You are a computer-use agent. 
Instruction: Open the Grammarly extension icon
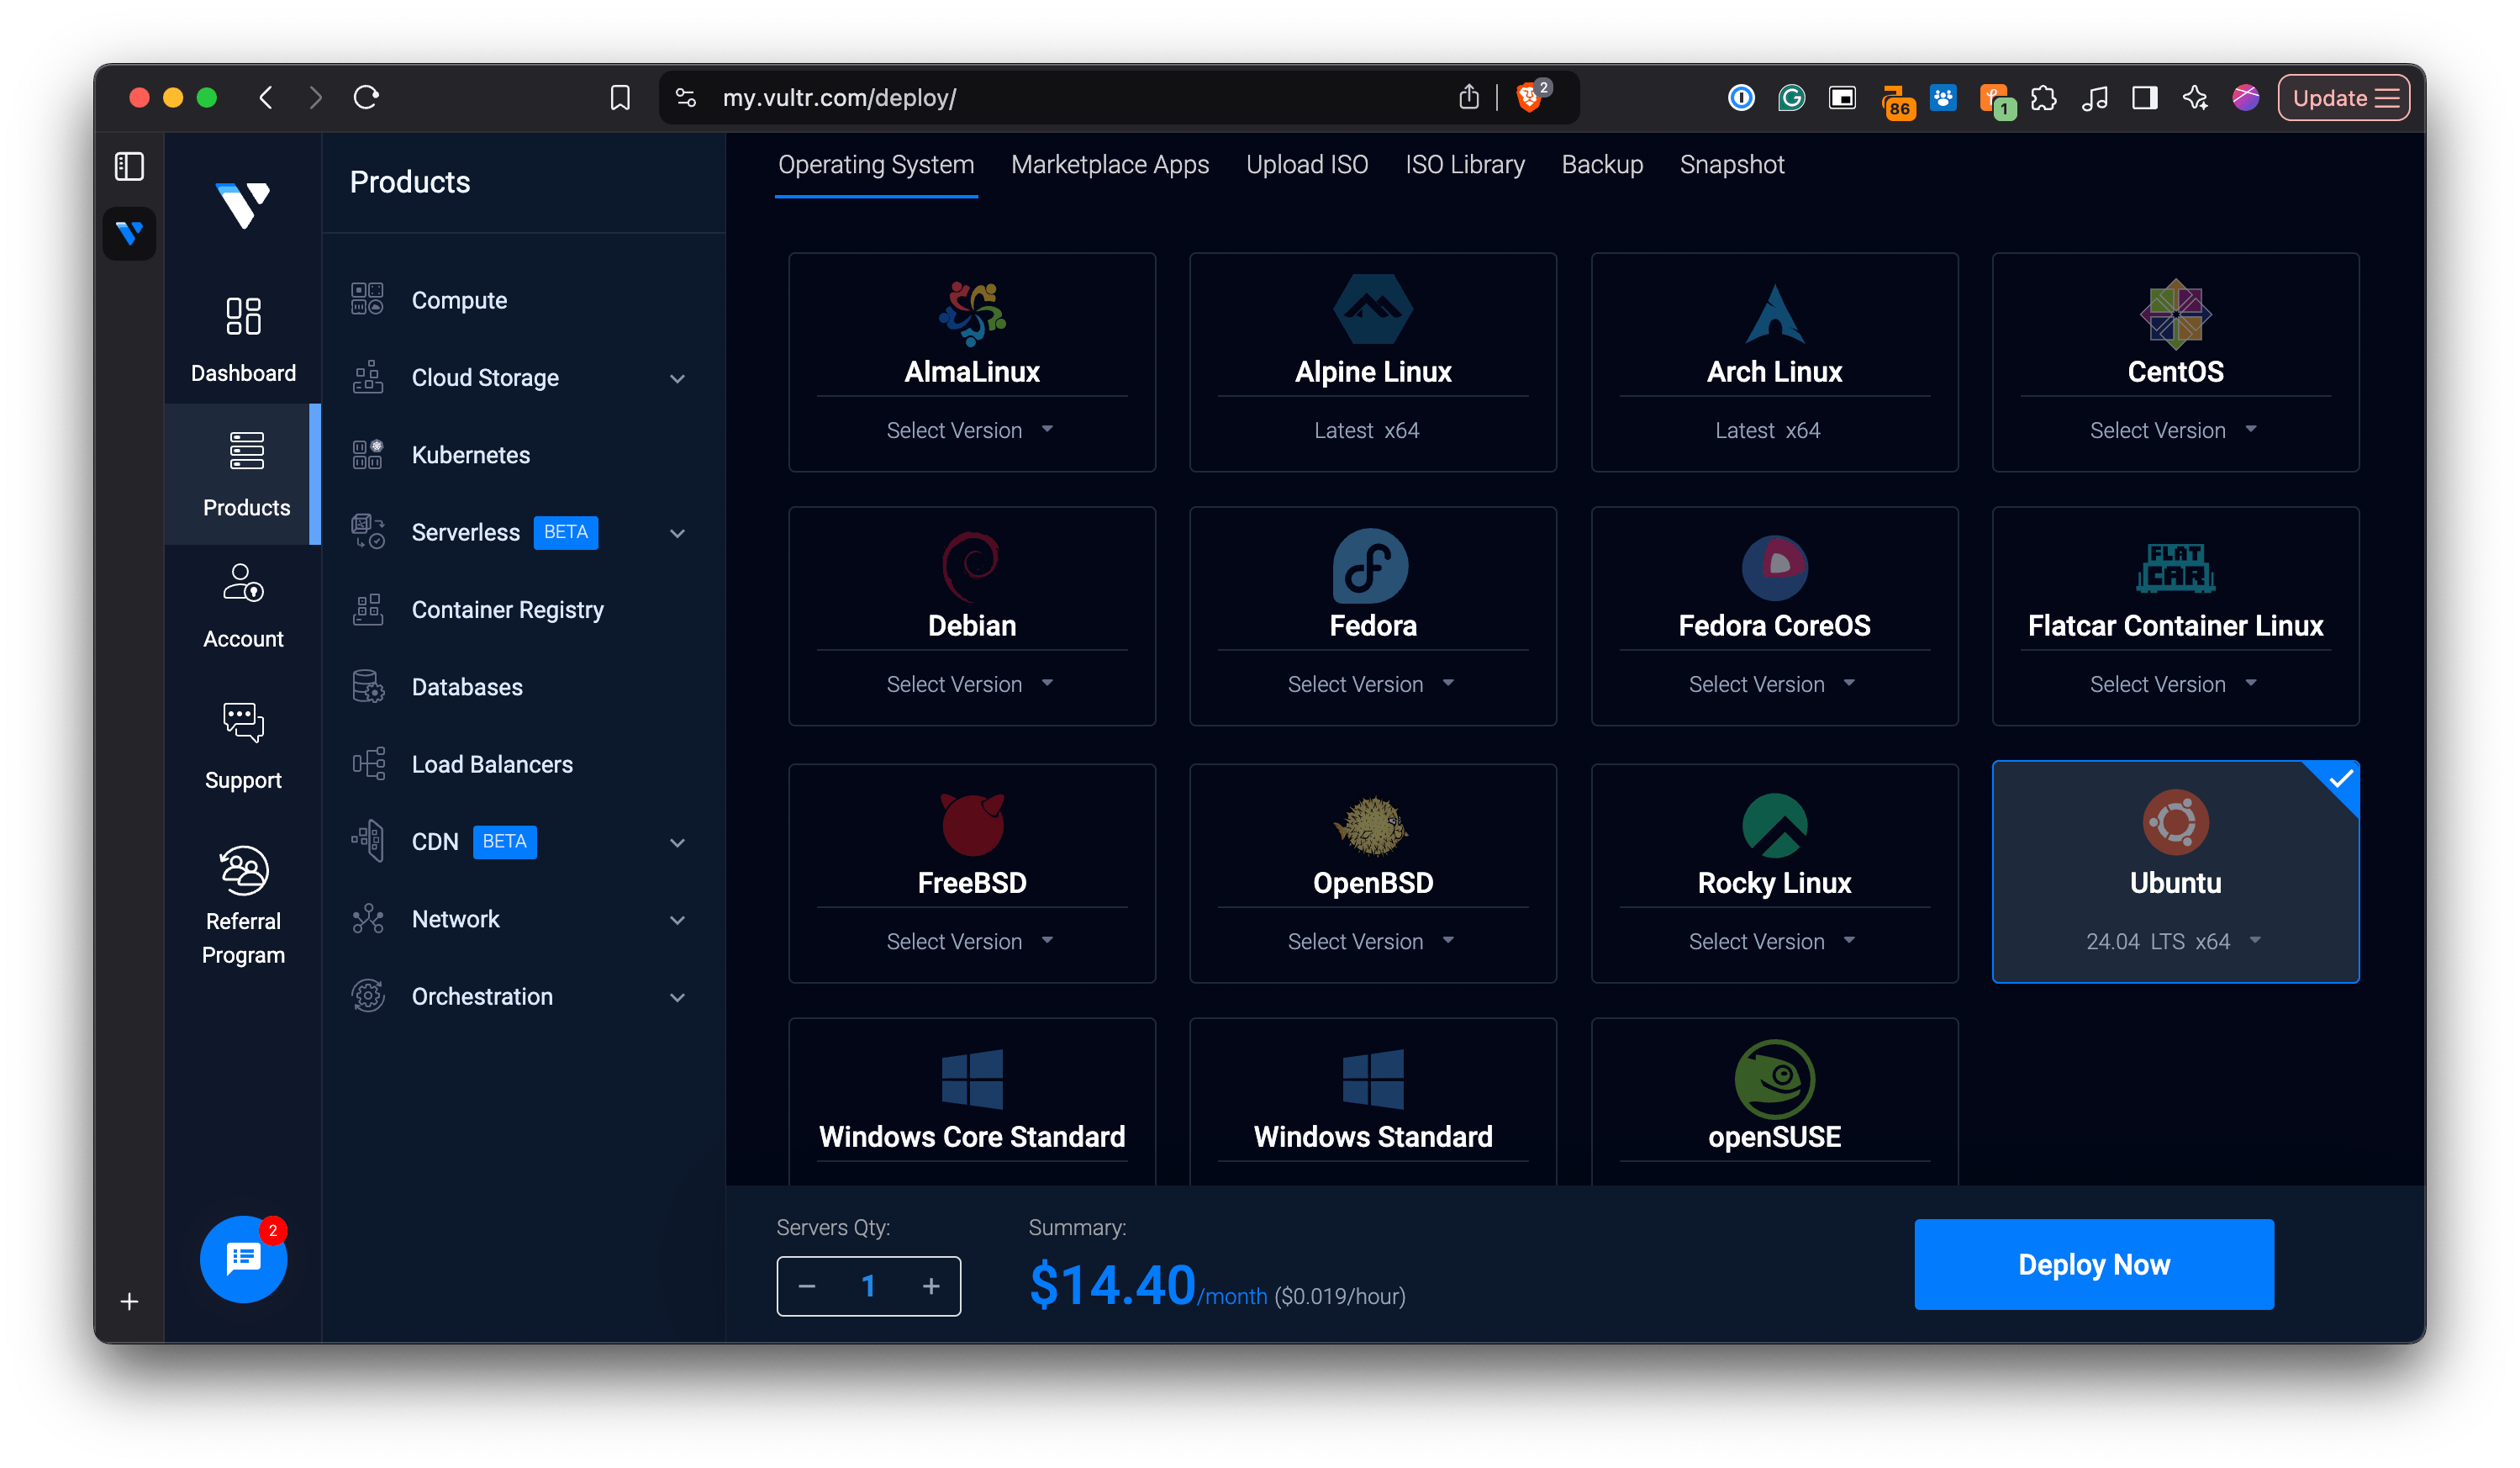pos(1791,97)
